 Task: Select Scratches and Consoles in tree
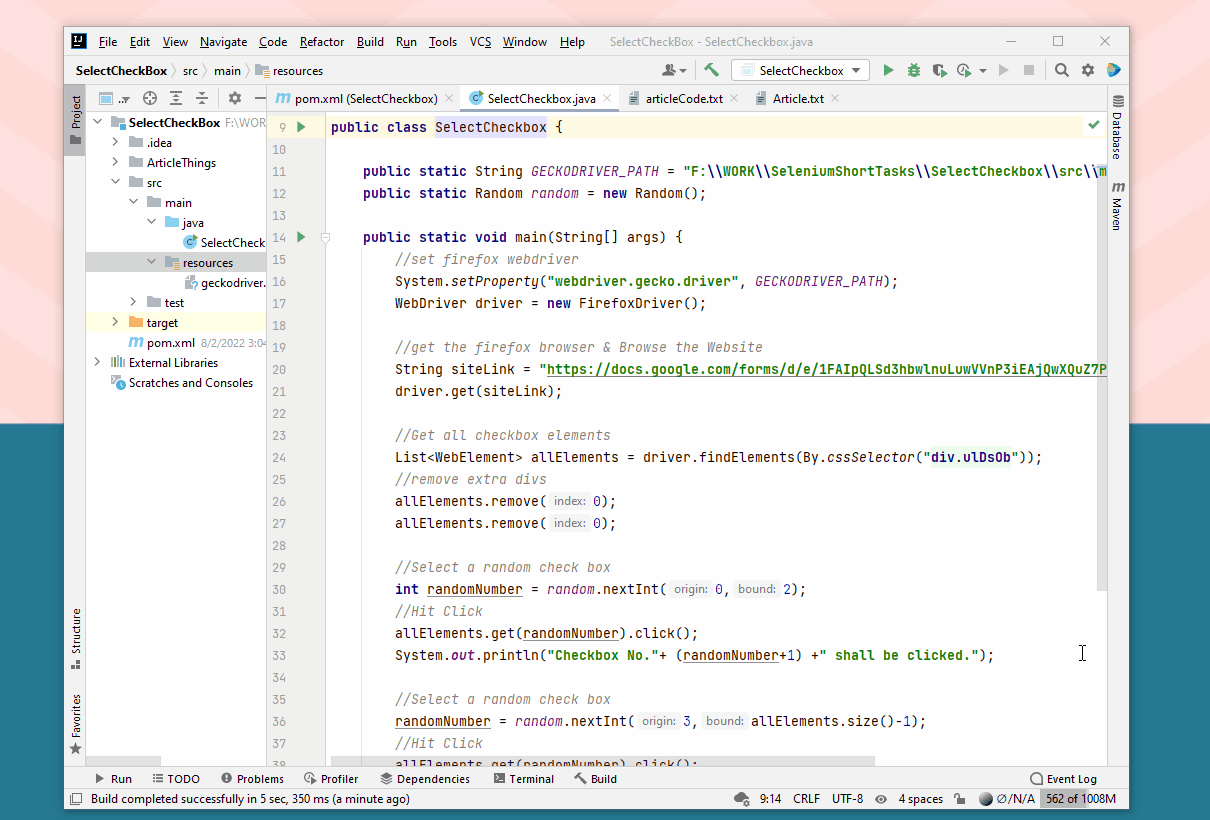[x=190, y=382]
